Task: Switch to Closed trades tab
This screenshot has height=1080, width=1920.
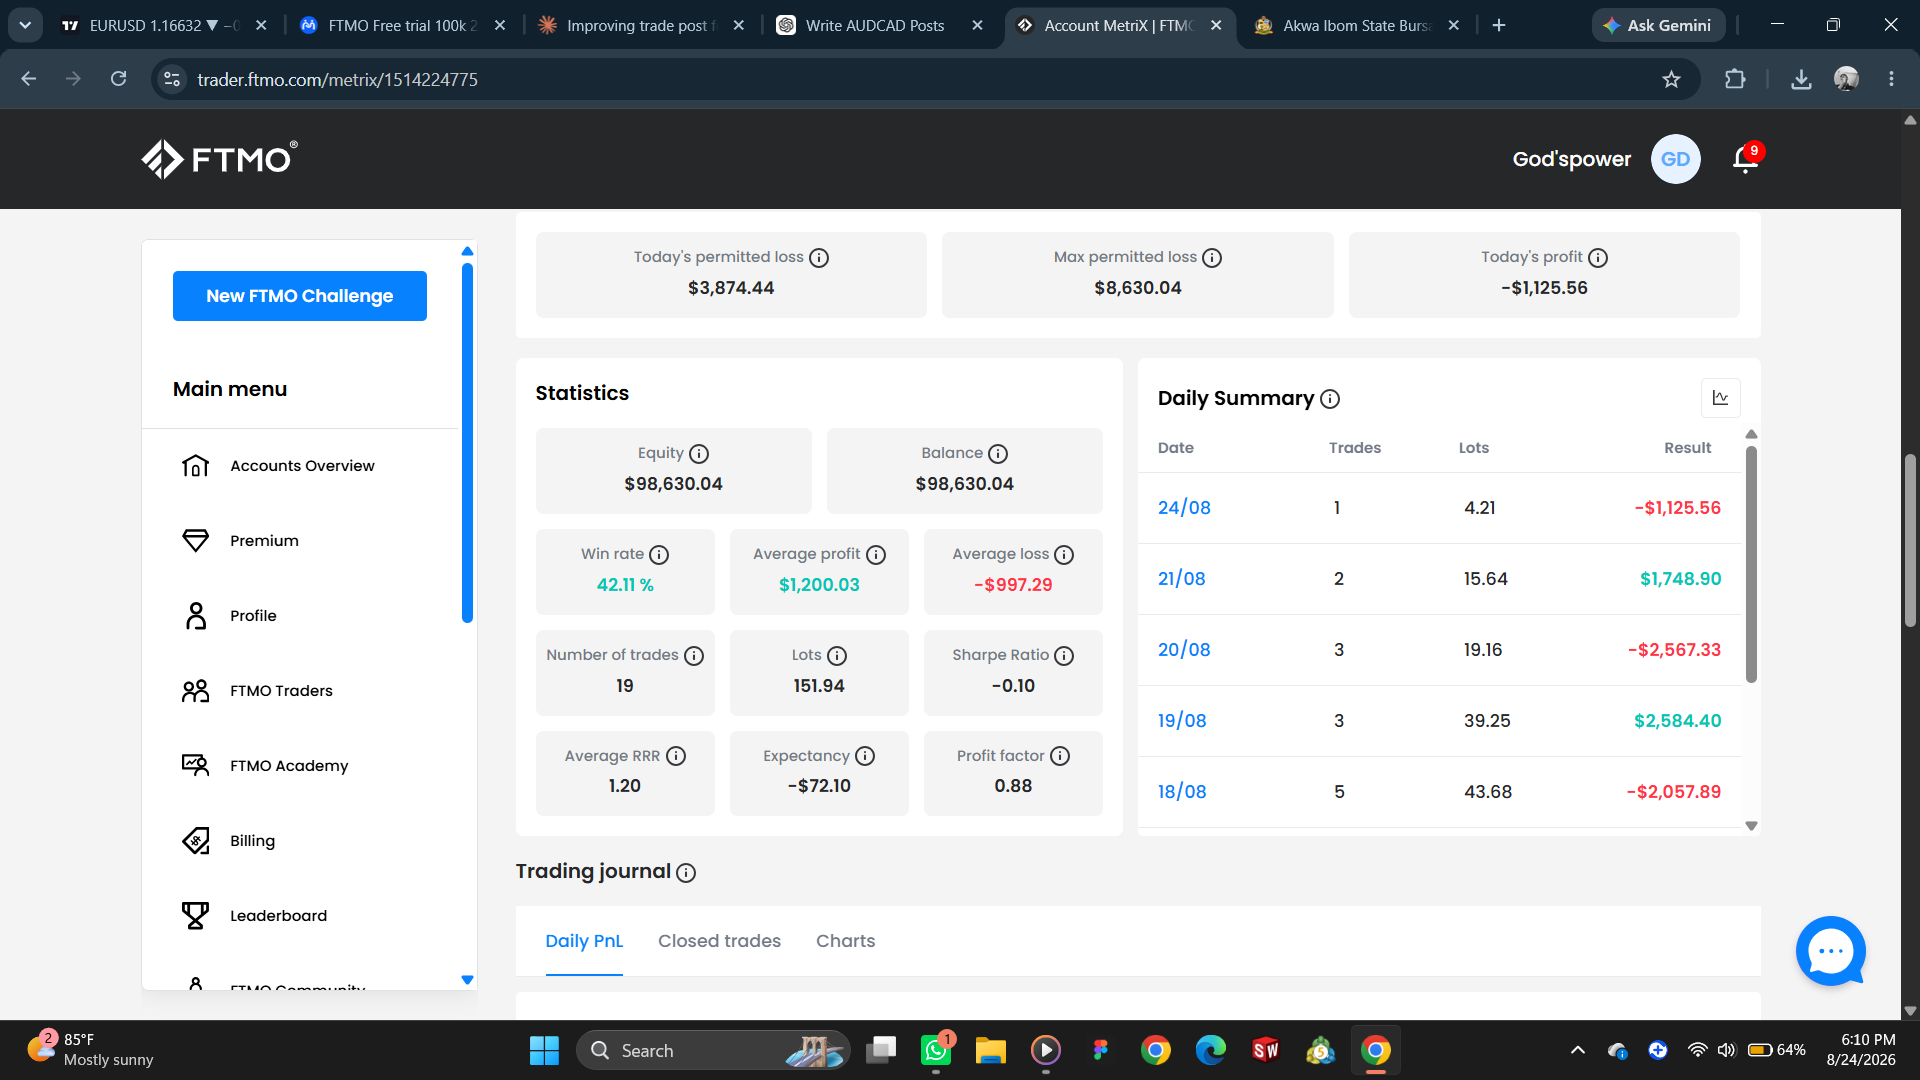Action: pyautogui.click(x=719, y=941)
